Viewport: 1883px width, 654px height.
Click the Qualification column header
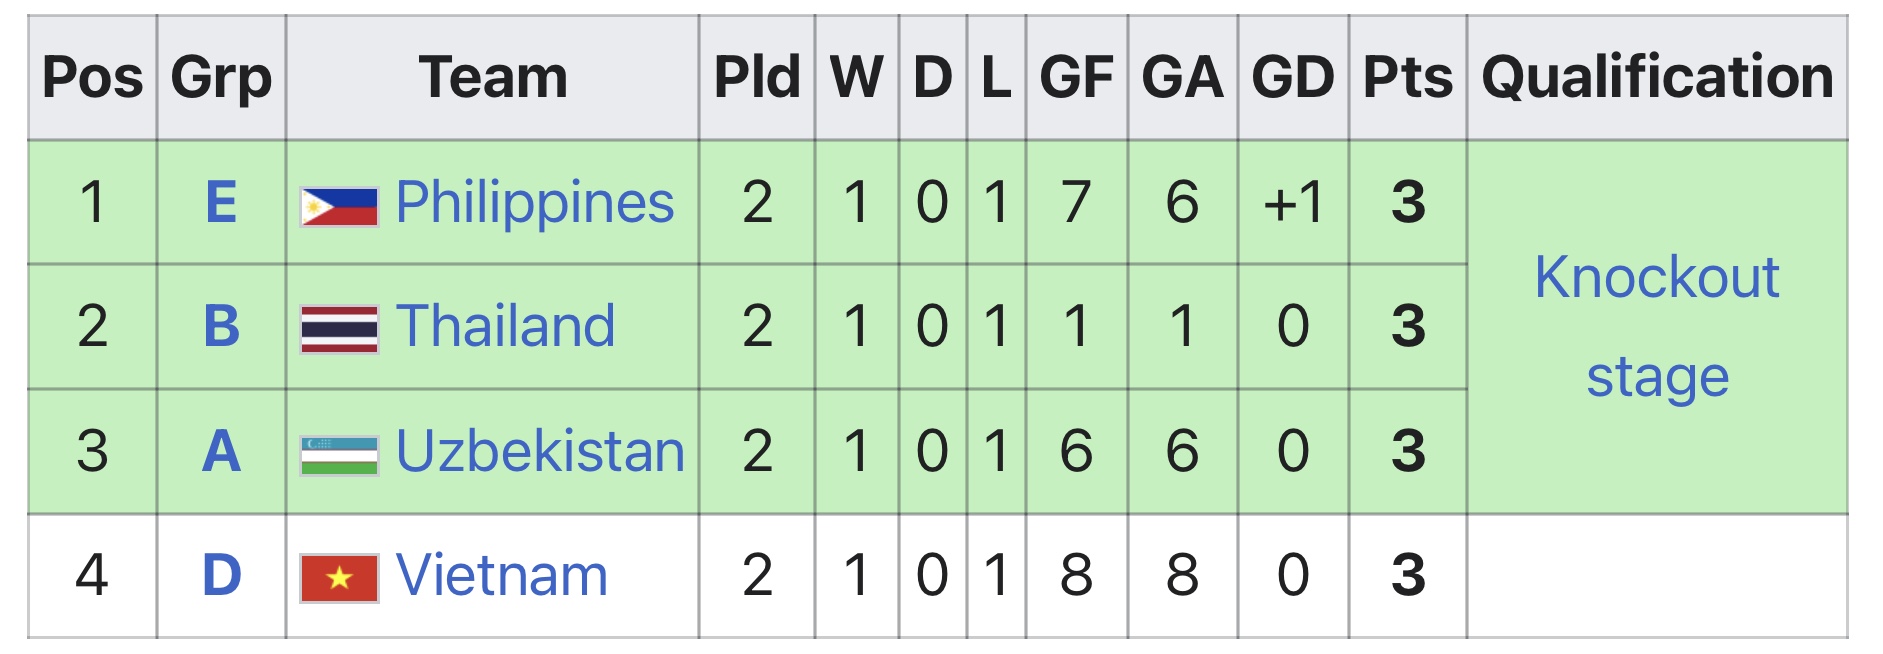tap(1657, 78)
